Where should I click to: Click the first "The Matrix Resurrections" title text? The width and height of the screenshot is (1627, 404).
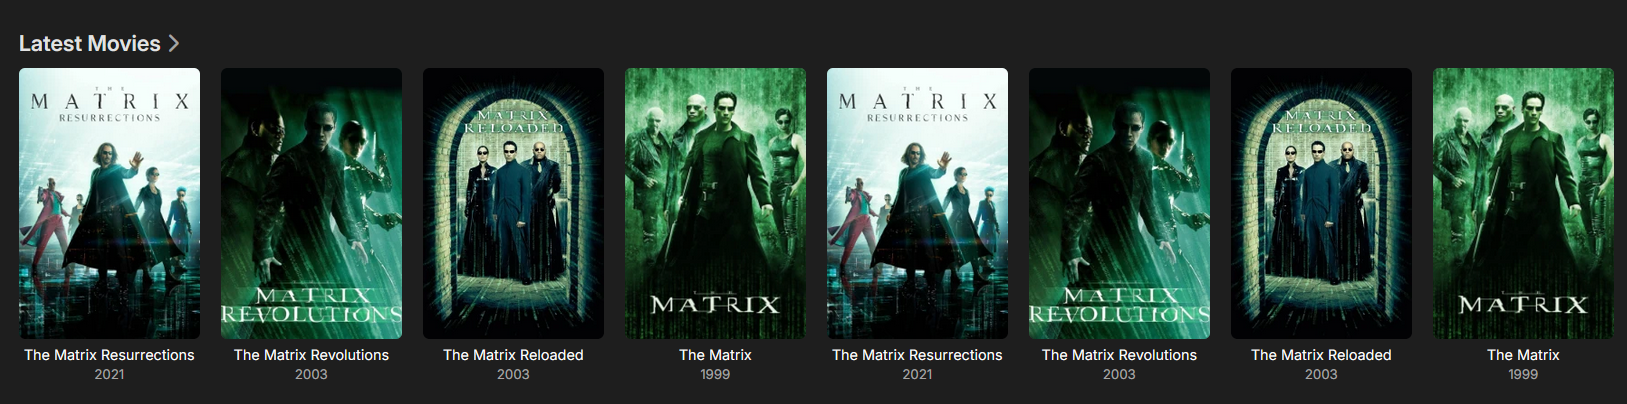(x=110, y=355)
